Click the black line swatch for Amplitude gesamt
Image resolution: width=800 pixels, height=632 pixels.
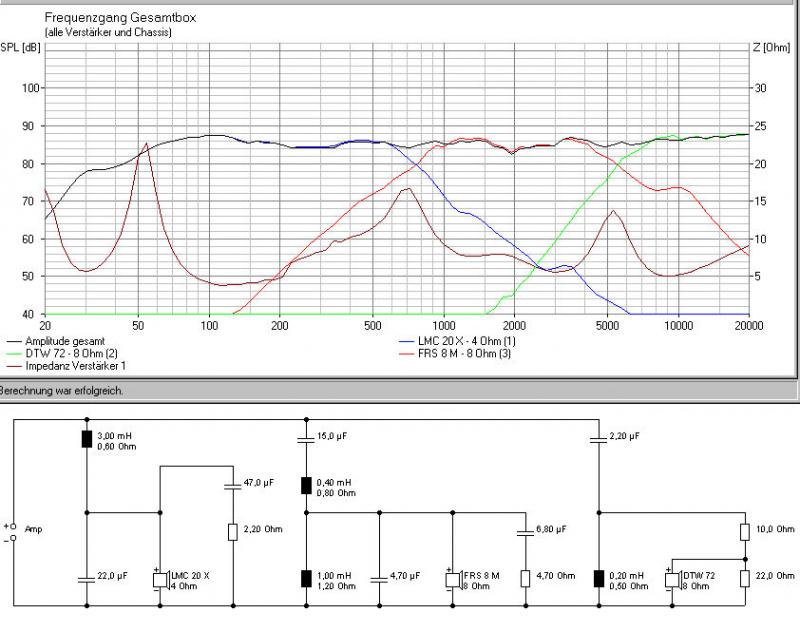(14, 341)
